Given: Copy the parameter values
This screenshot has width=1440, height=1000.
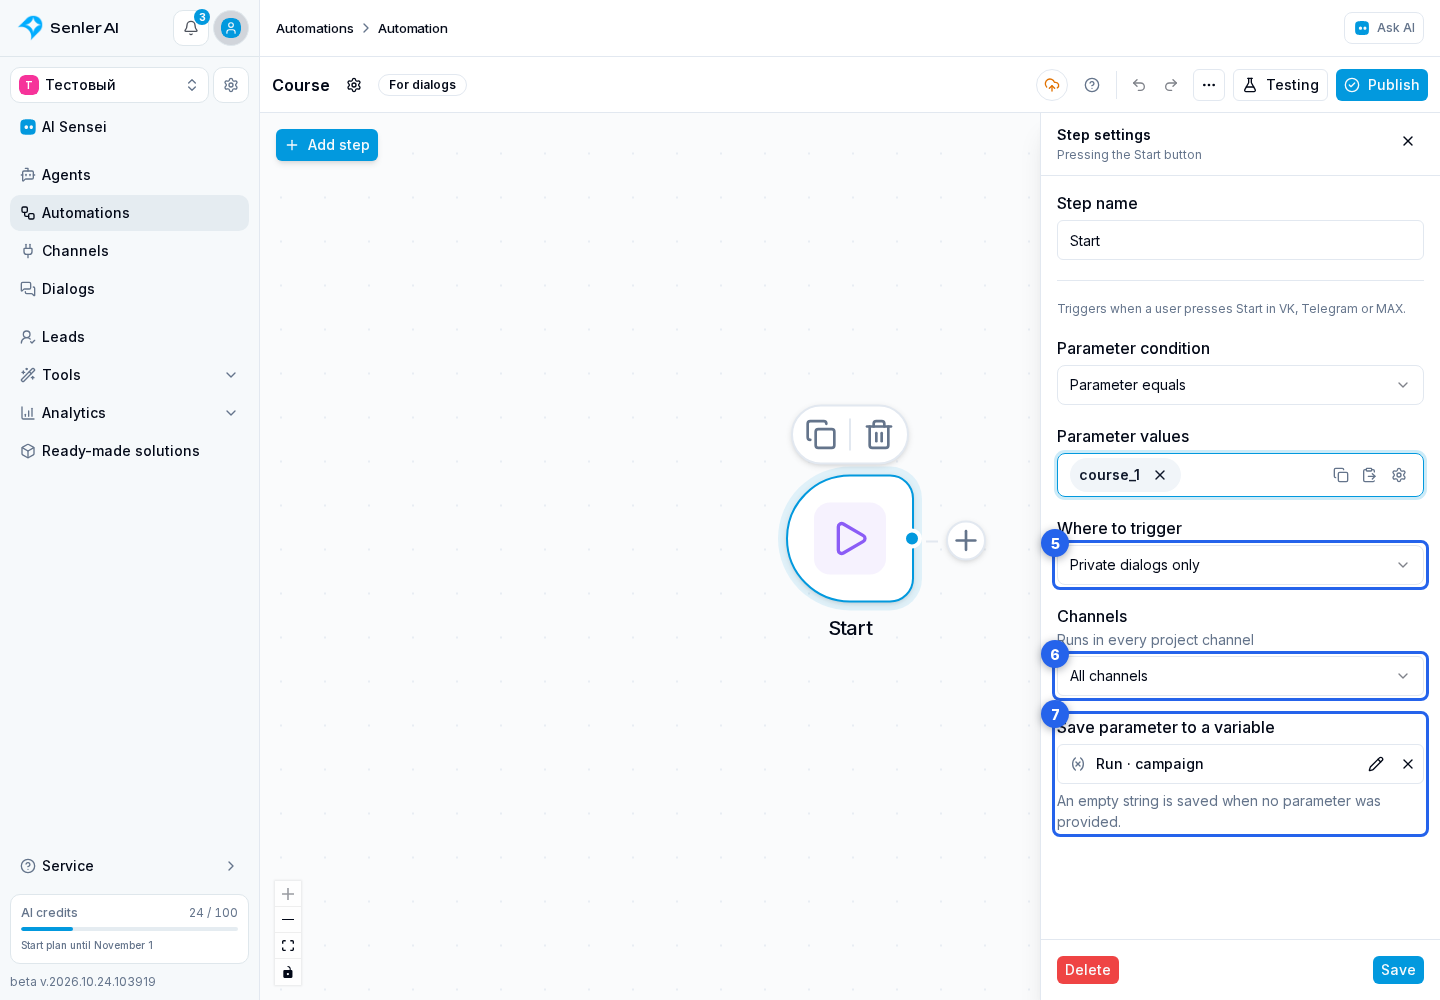Looking at the screenshot, I should (x=1341, y=475).
